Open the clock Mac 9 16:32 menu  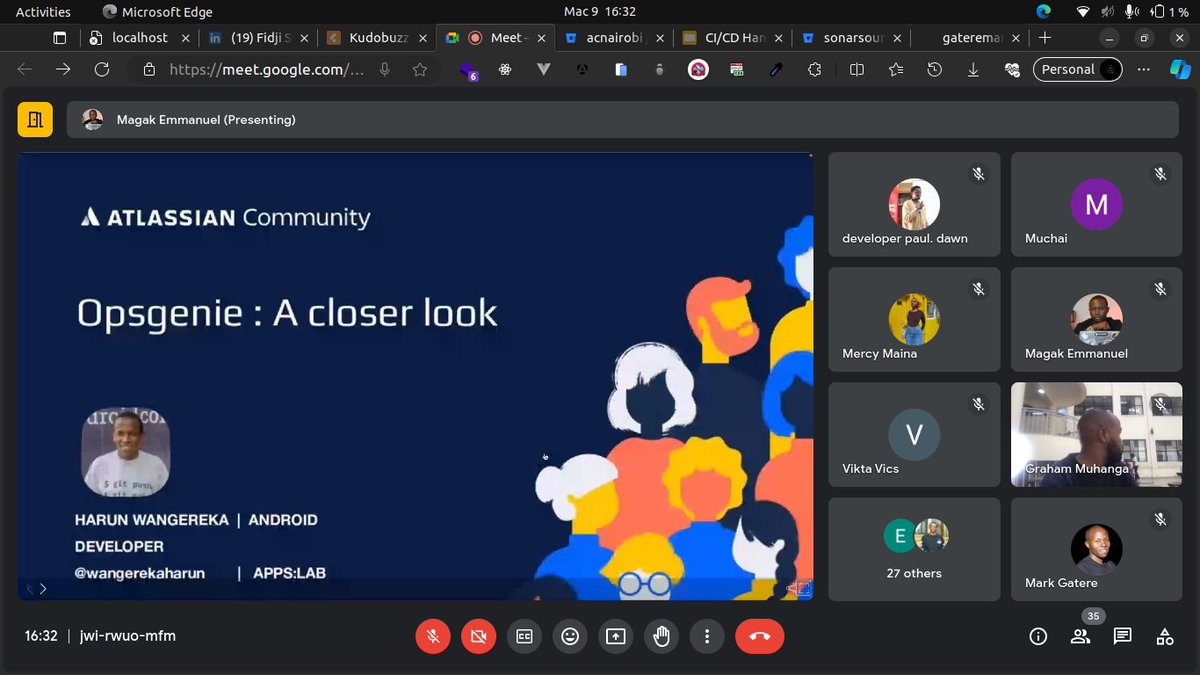pyautogui.click(x=600, y=12)
